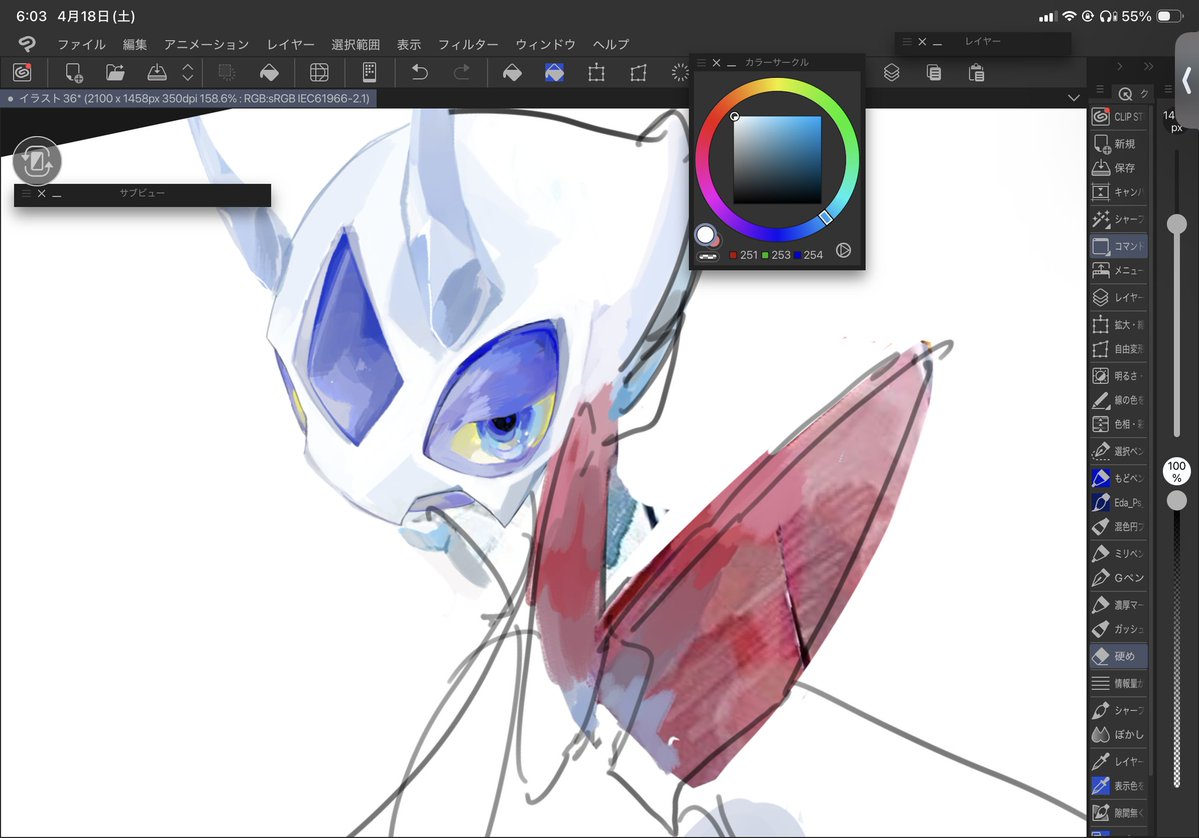The image size is (1199, 838).
Task: Click the saturation square in color circle
Action: (777, 160)
